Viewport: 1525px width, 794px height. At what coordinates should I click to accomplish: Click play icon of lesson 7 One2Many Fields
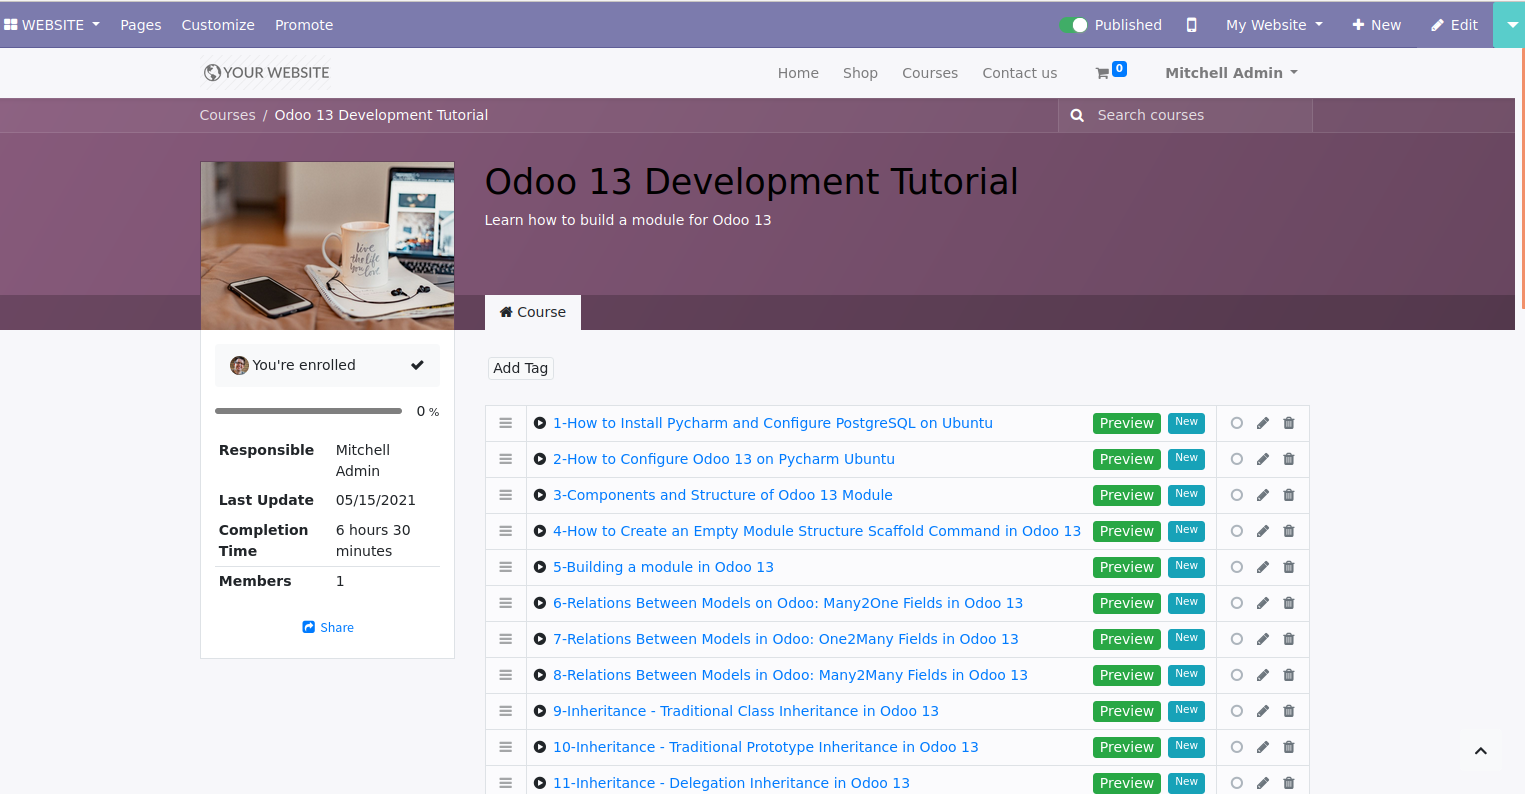(540, 639)
